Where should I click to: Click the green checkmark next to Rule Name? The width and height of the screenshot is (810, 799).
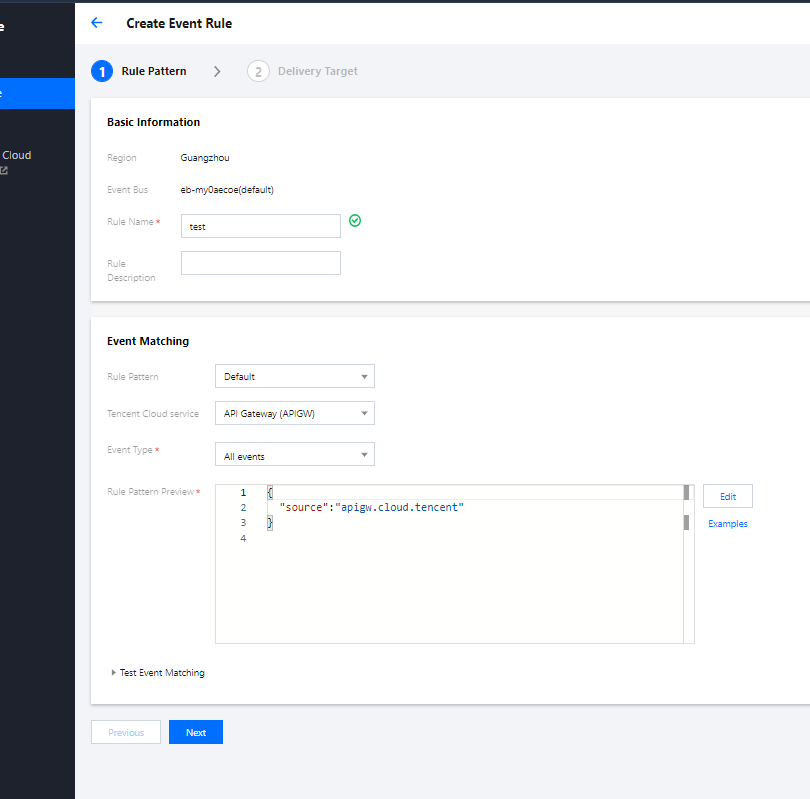[x=355, y=220]
